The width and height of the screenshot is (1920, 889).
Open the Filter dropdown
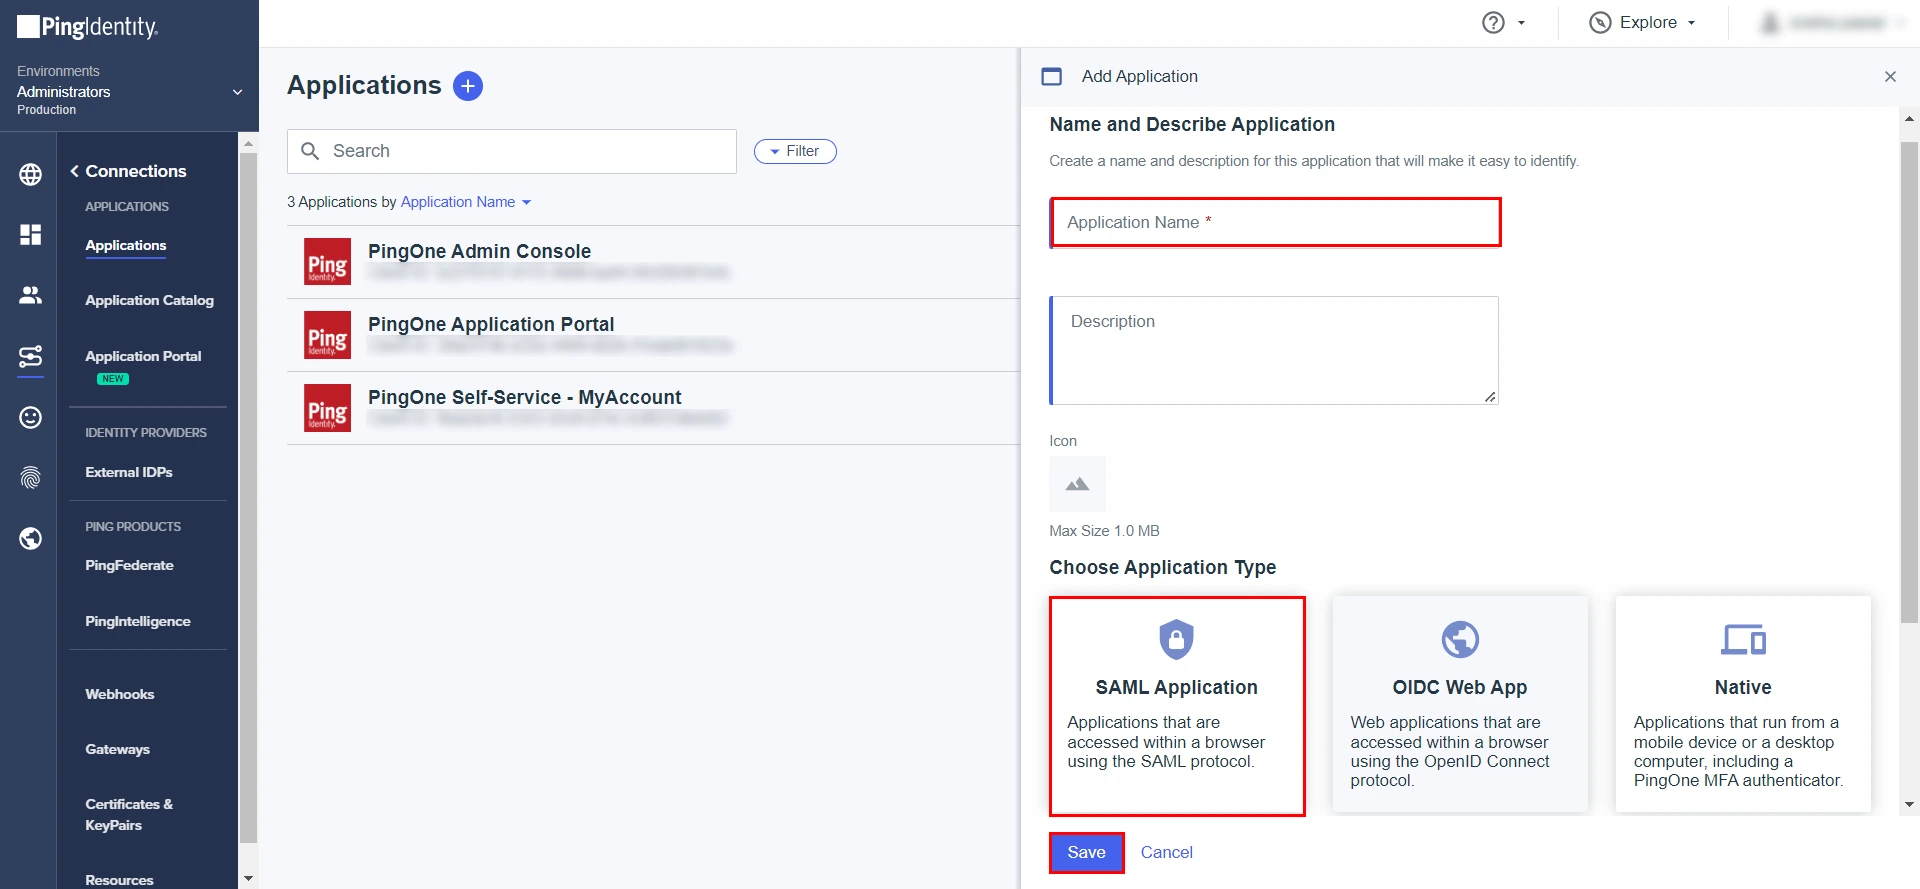(795, 151)
